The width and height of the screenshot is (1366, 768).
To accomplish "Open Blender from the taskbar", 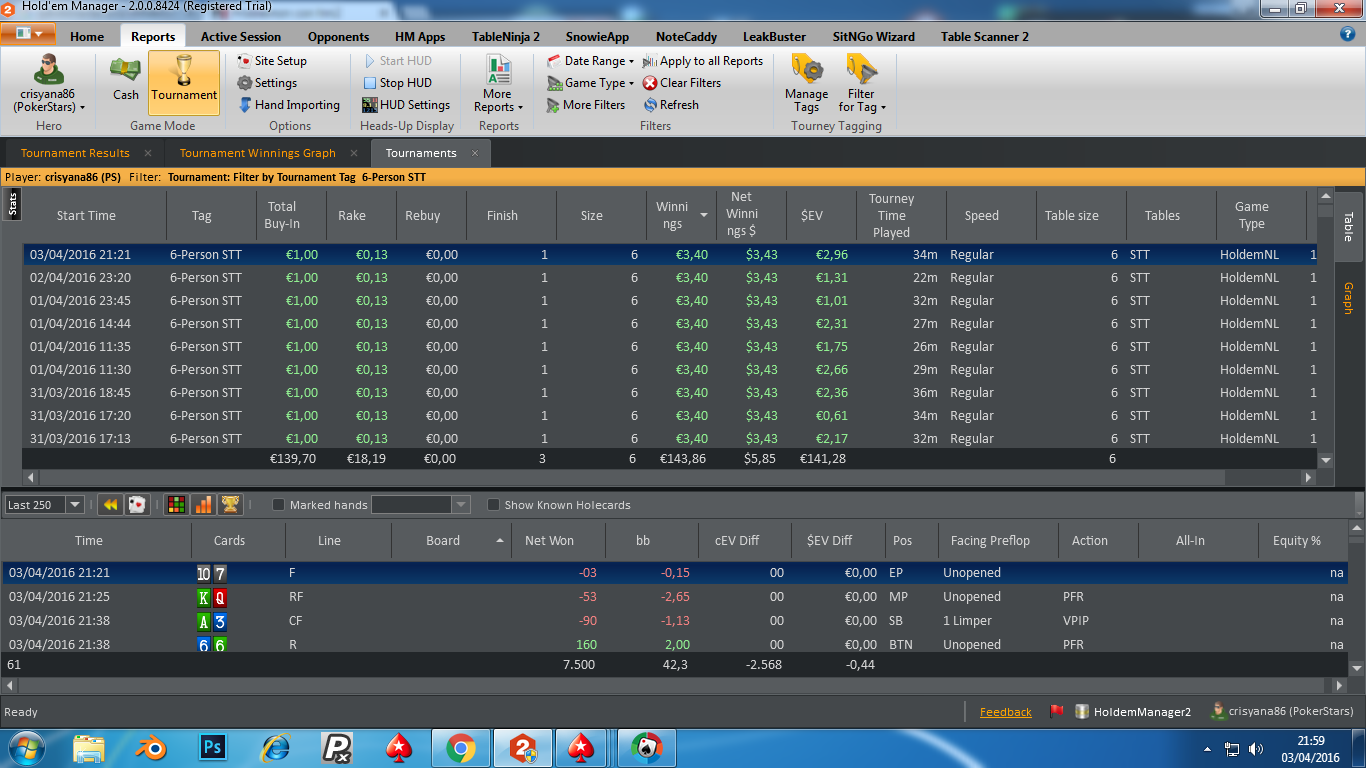I will coord(150,748).
